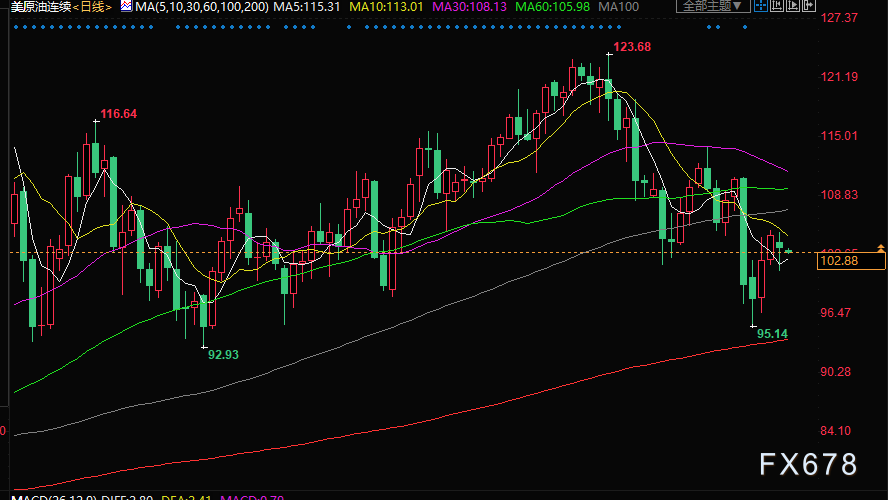Screen dimensions: 888x500
Task: Click the current price tag 102.88
Action: pos(851,261)
